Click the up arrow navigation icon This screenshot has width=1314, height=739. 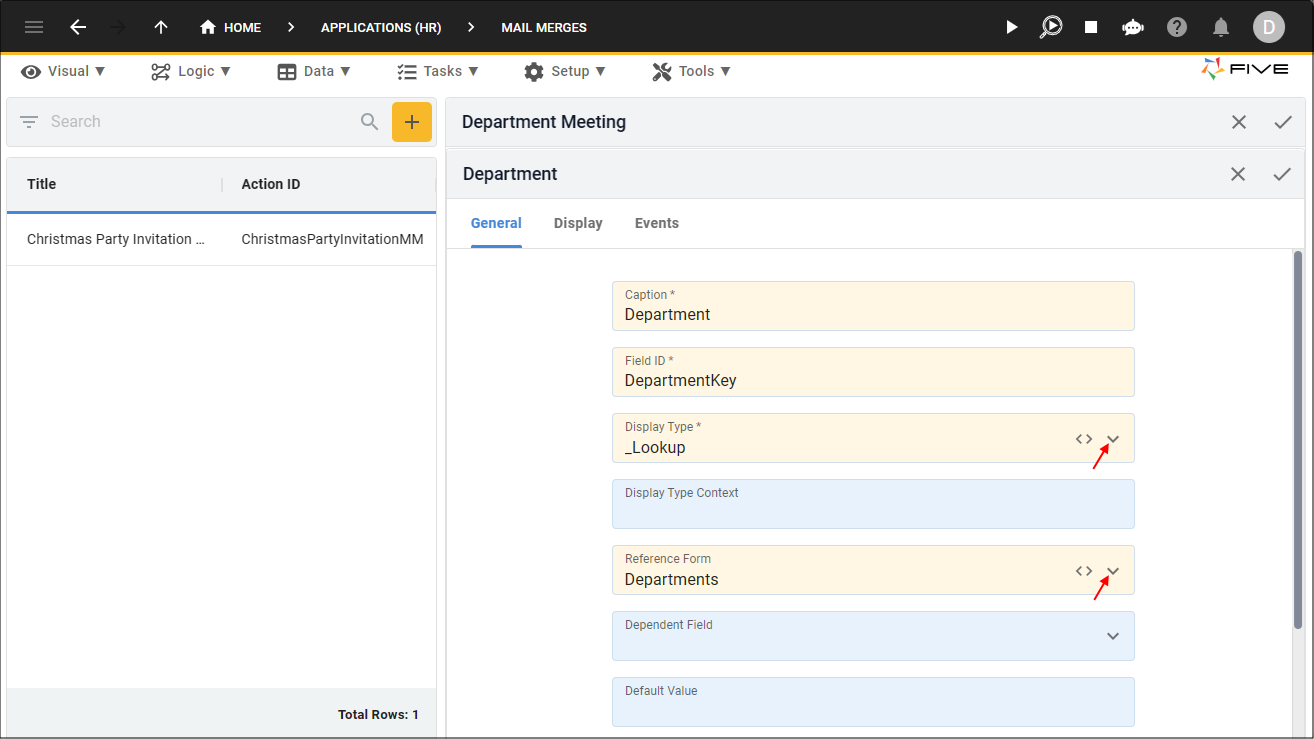tap(161, 27)
